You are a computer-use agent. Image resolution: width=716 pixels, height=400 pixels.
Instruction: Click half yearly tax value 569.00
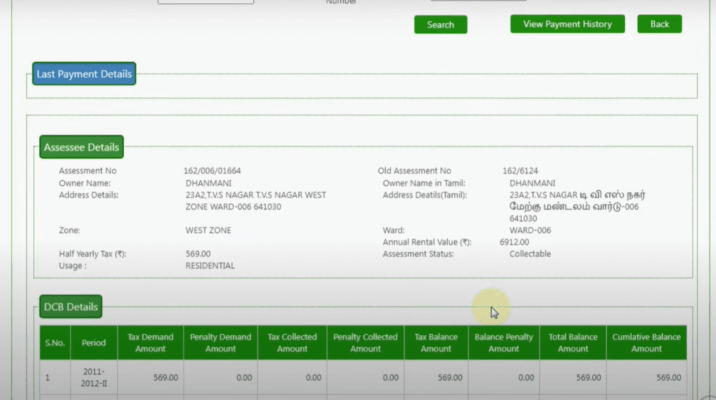198,254
